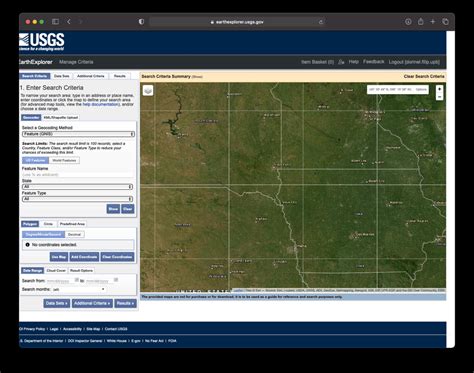This screenshot has width=474, height=373.
Task: Open the map layers icon
Action: pos(148,90)
